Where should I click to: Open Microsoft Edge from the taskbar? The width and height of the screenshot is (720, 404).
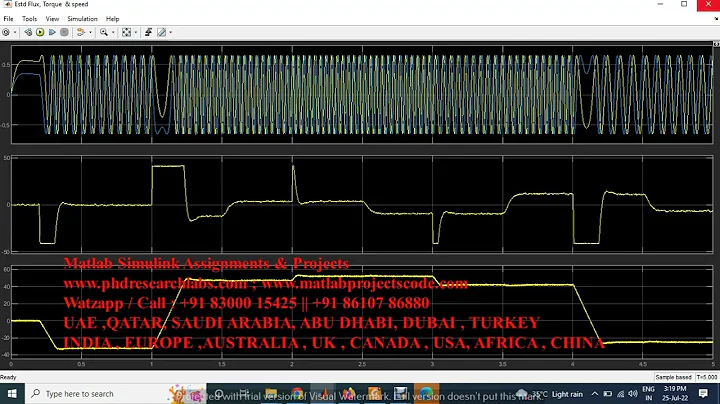[x=426, y=394]
